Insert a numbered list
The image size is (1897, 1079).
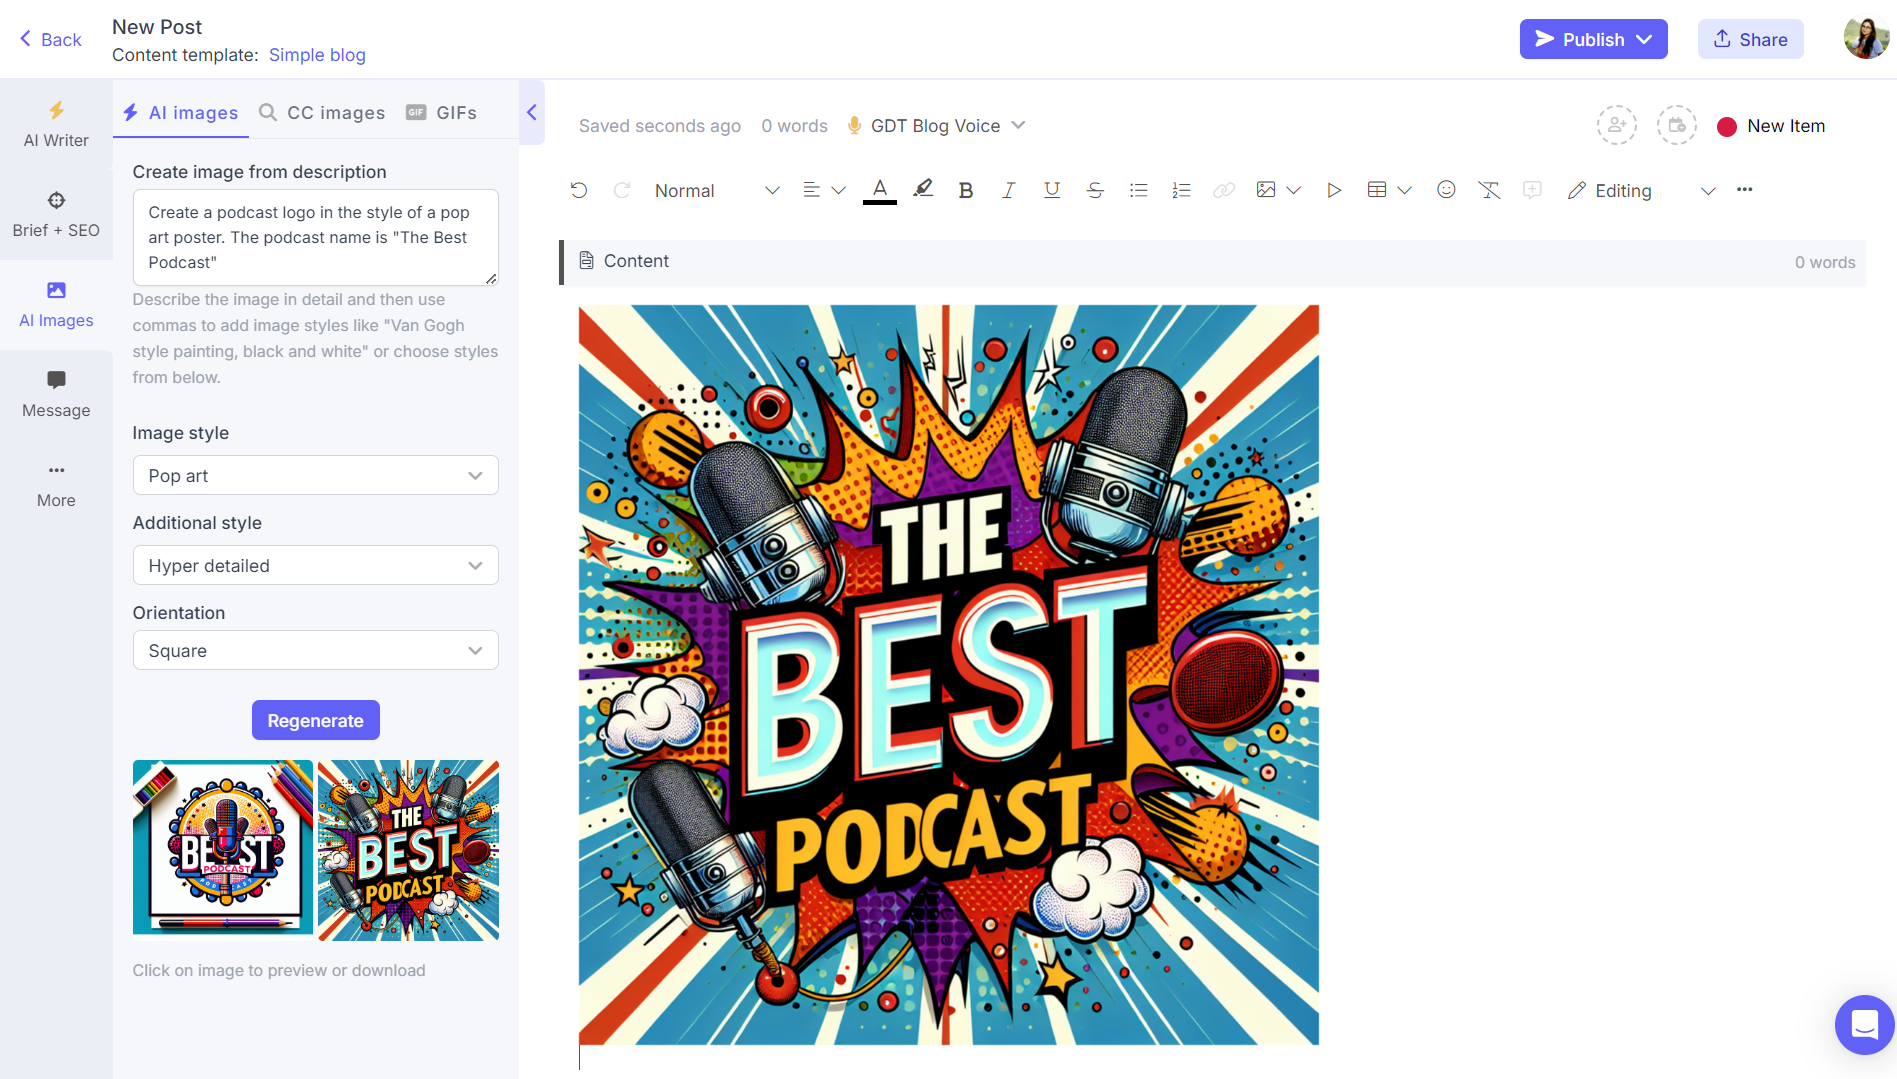tap(1181, 190)
